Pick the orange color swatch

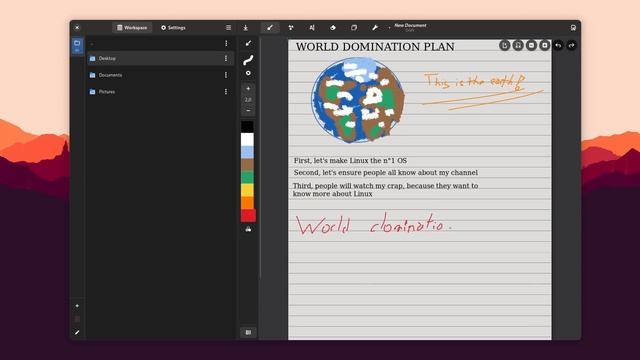[x=247, y=202]
